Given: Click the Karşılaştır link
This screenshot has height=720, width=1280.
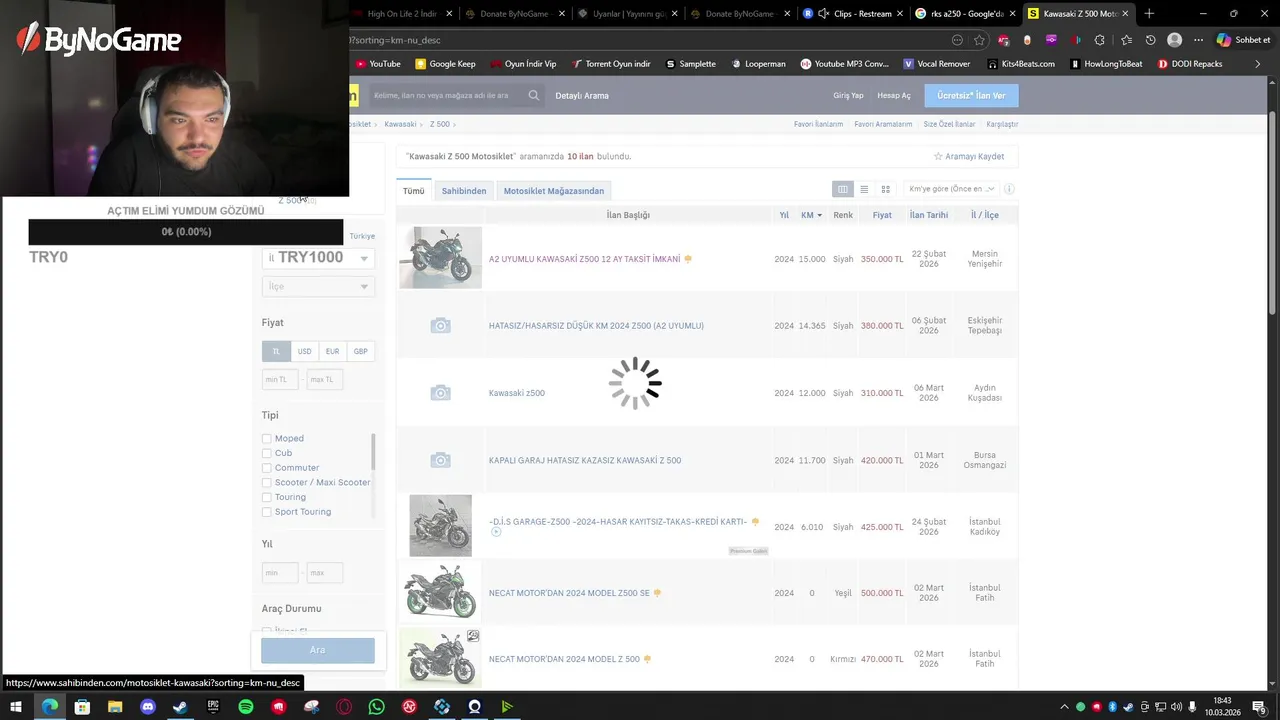Looking at the screenshot, I should (1002, 124).
